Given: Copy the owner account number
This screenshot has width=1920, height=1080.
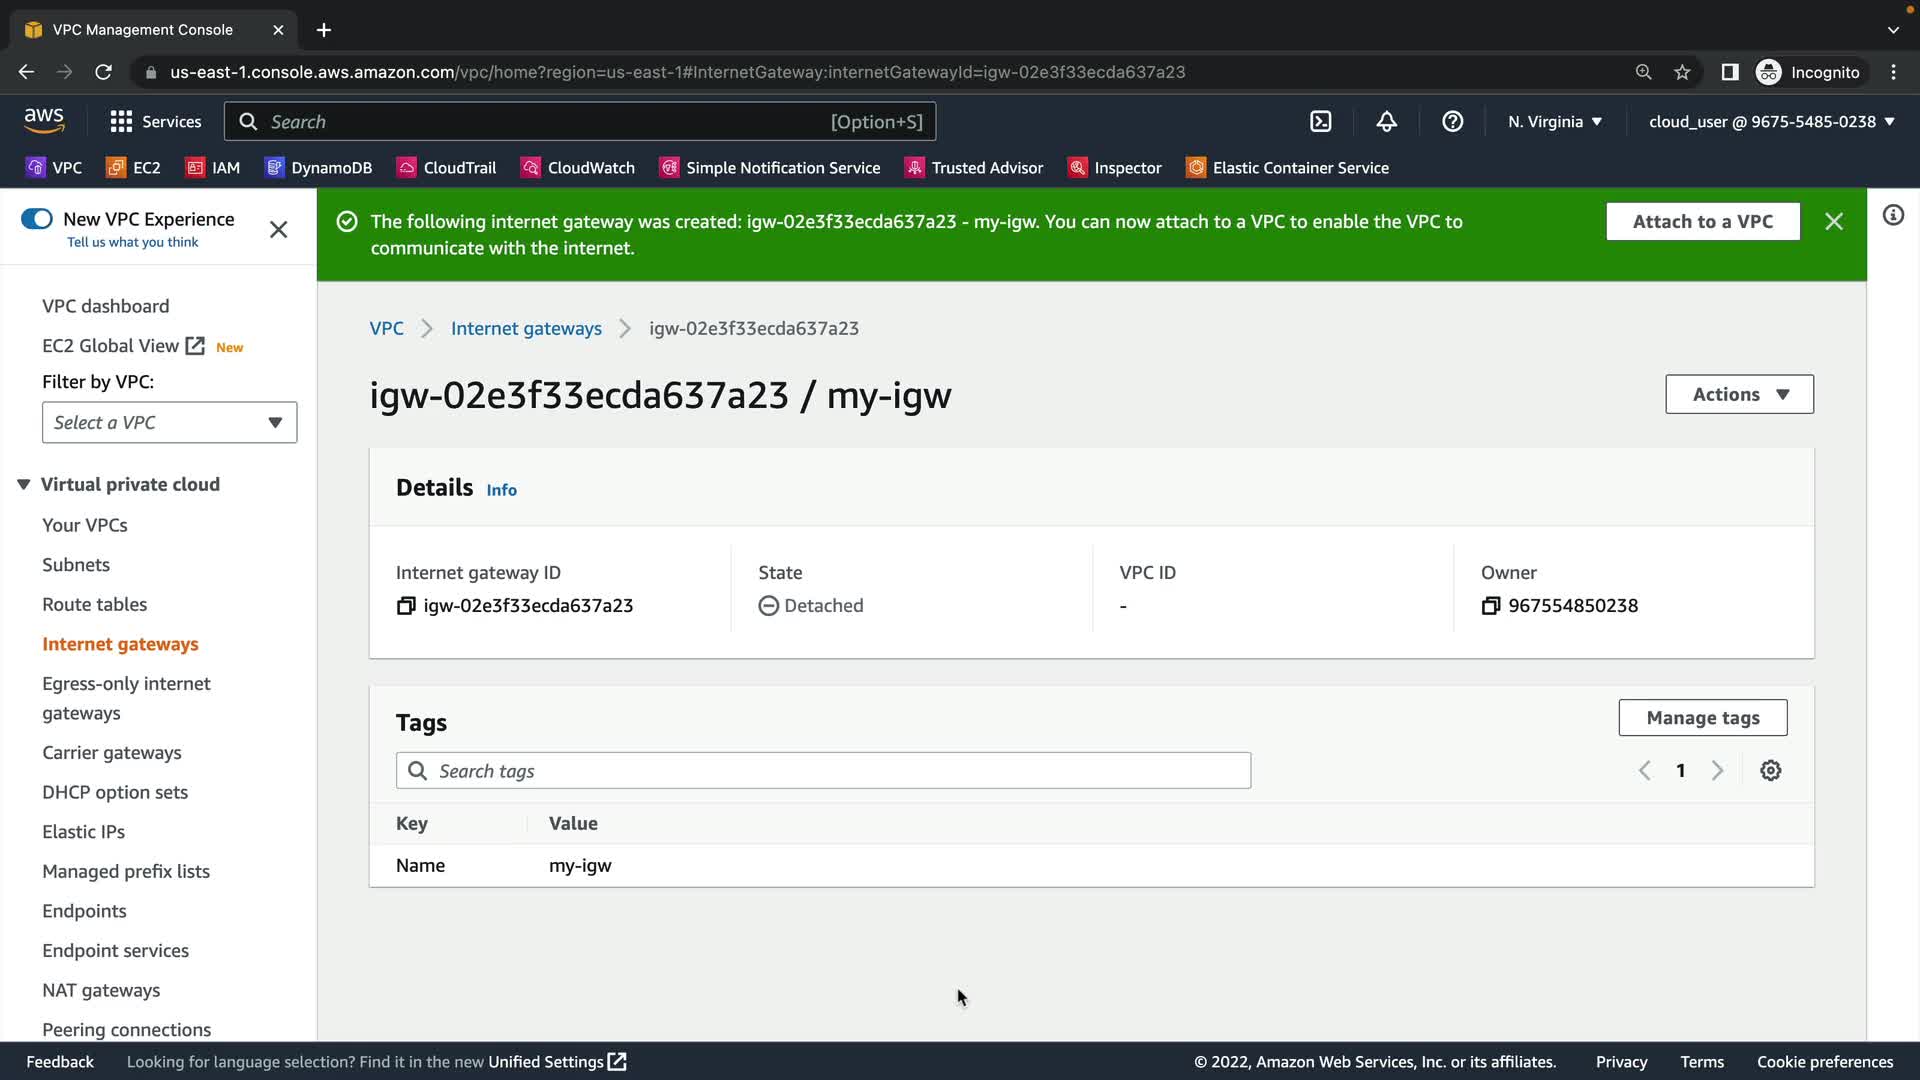Looking at the screenshot, I should coord(1490,606).
